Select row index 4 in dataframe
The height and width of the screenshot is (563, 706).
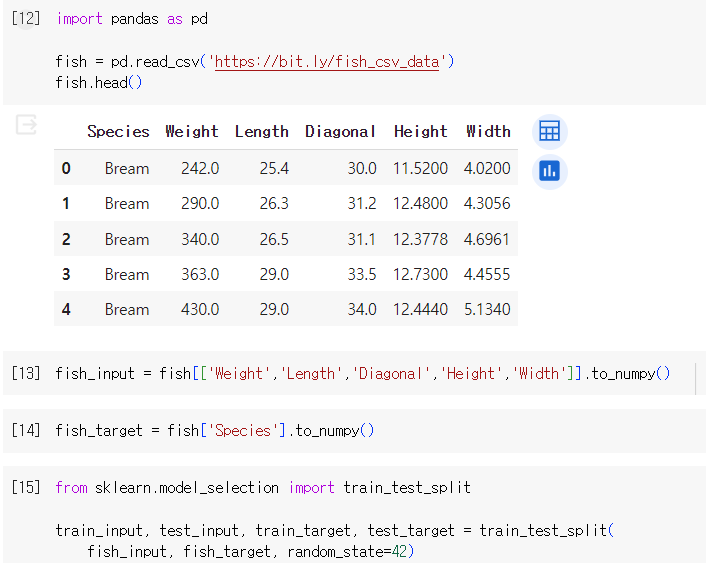[66, 309]
